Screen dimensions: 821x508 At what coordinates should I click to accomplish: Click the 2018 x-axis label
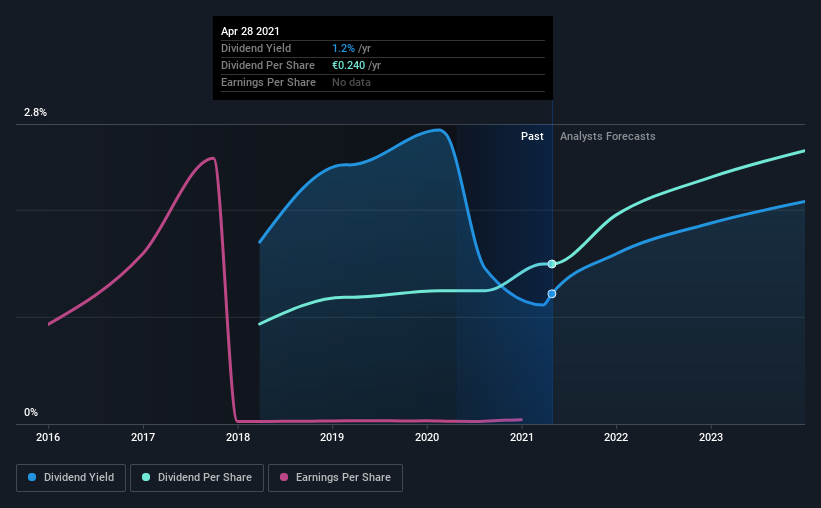coord(238,437)
